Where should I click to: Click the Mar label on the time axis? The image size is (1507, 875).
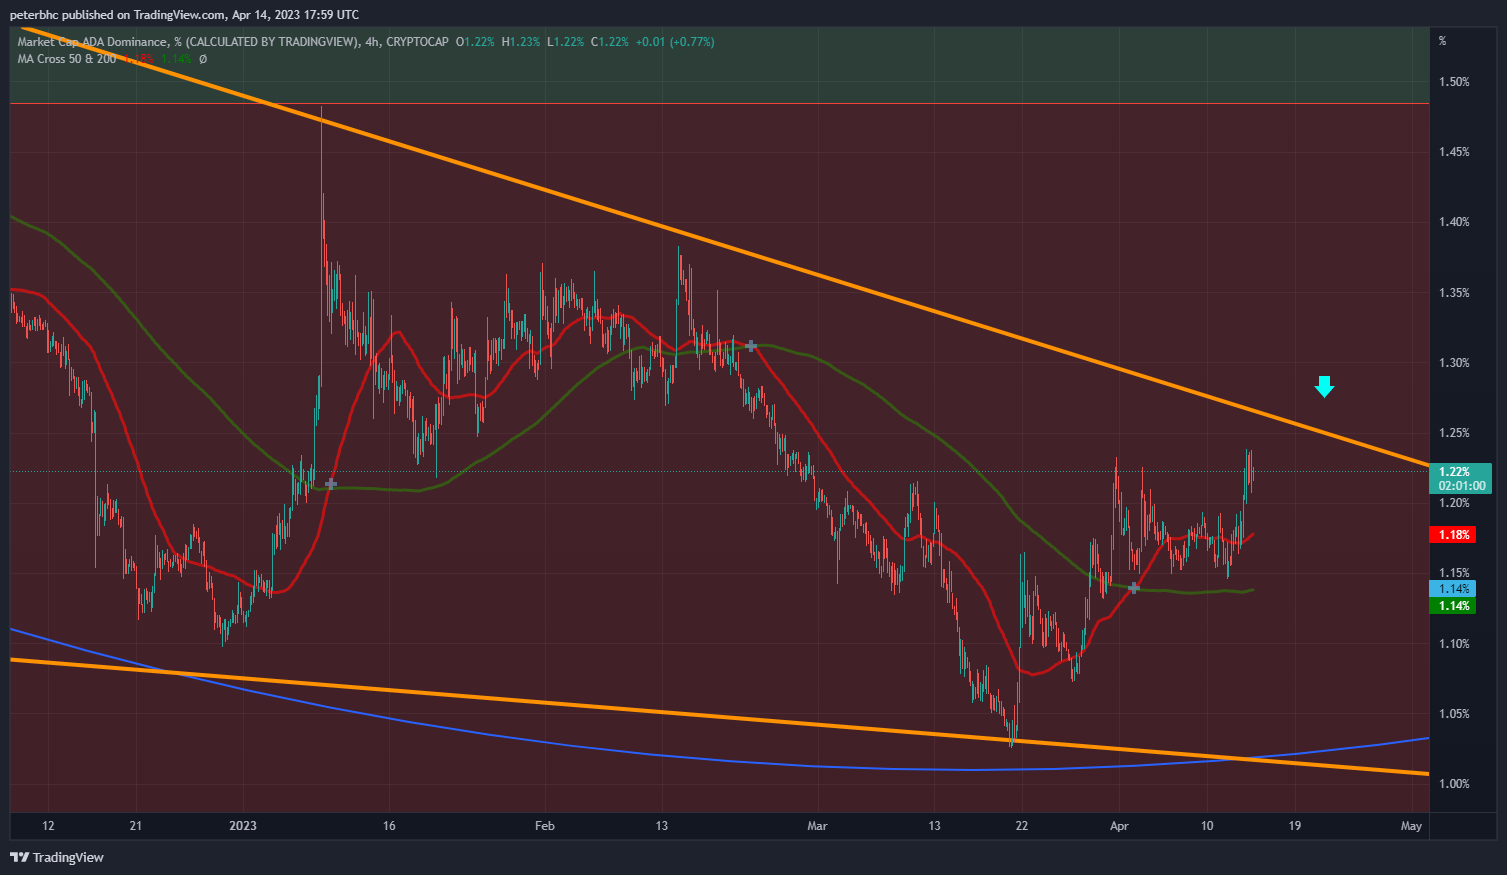click(x=818, y=826)
